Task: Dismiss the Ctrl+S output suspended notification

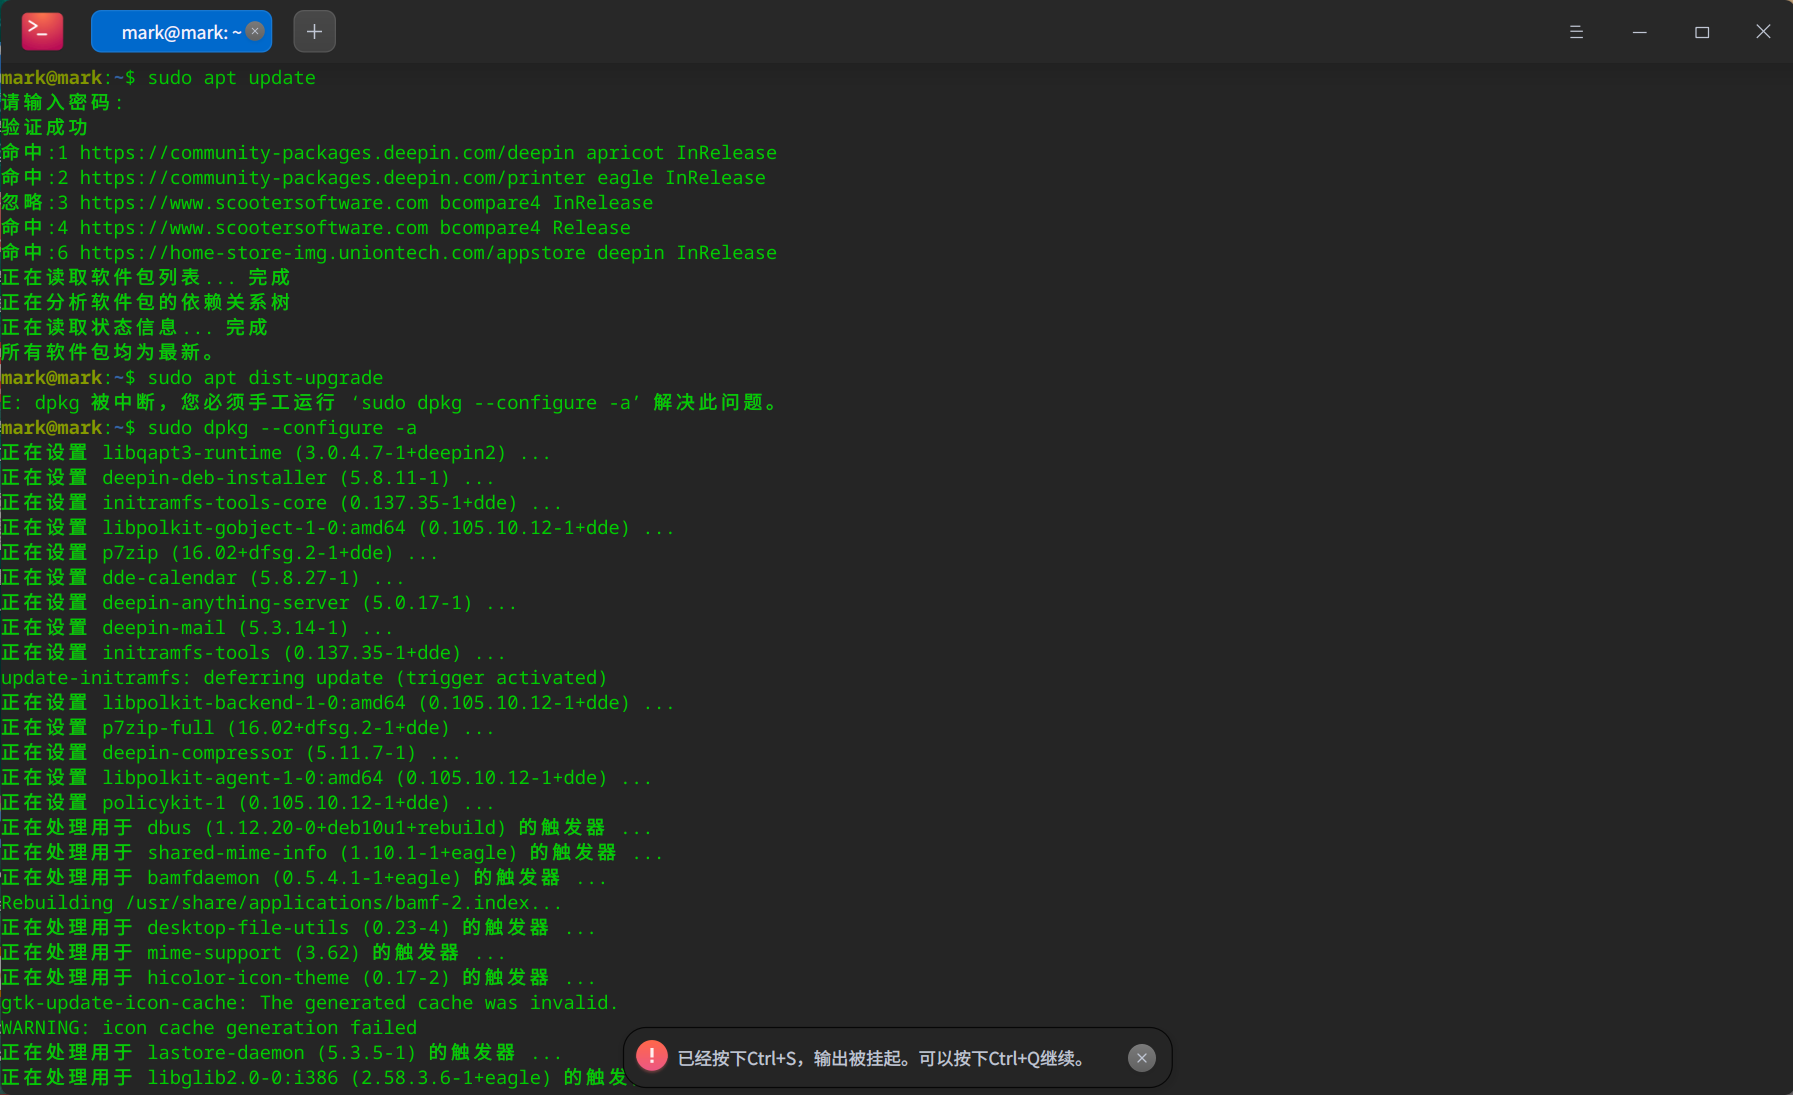Action: point(1142,1057)
